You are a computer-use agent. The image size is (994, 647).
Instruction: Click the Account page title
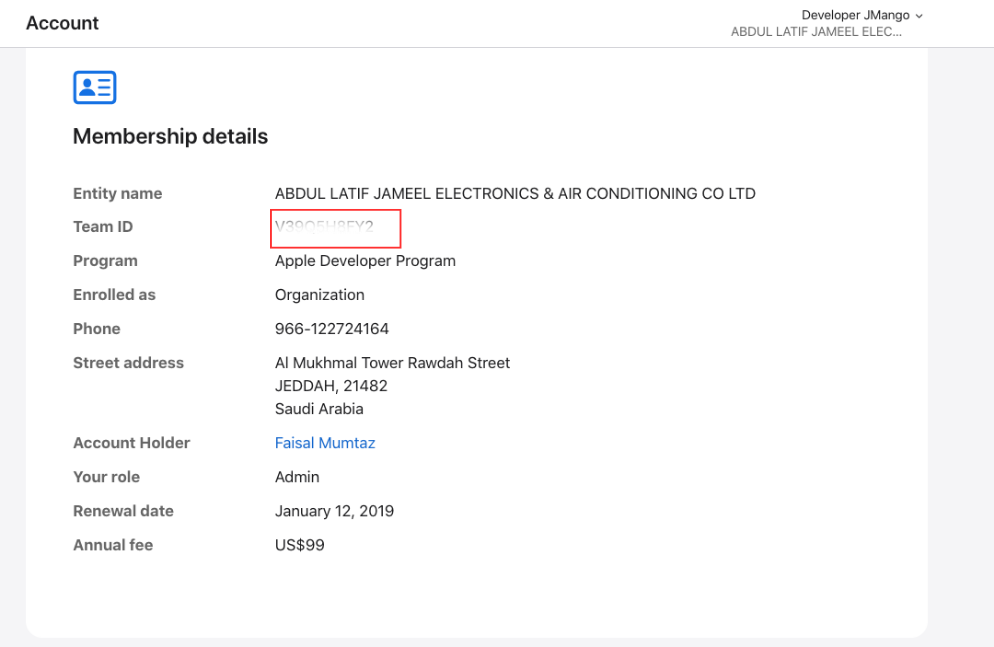(62, 23)
